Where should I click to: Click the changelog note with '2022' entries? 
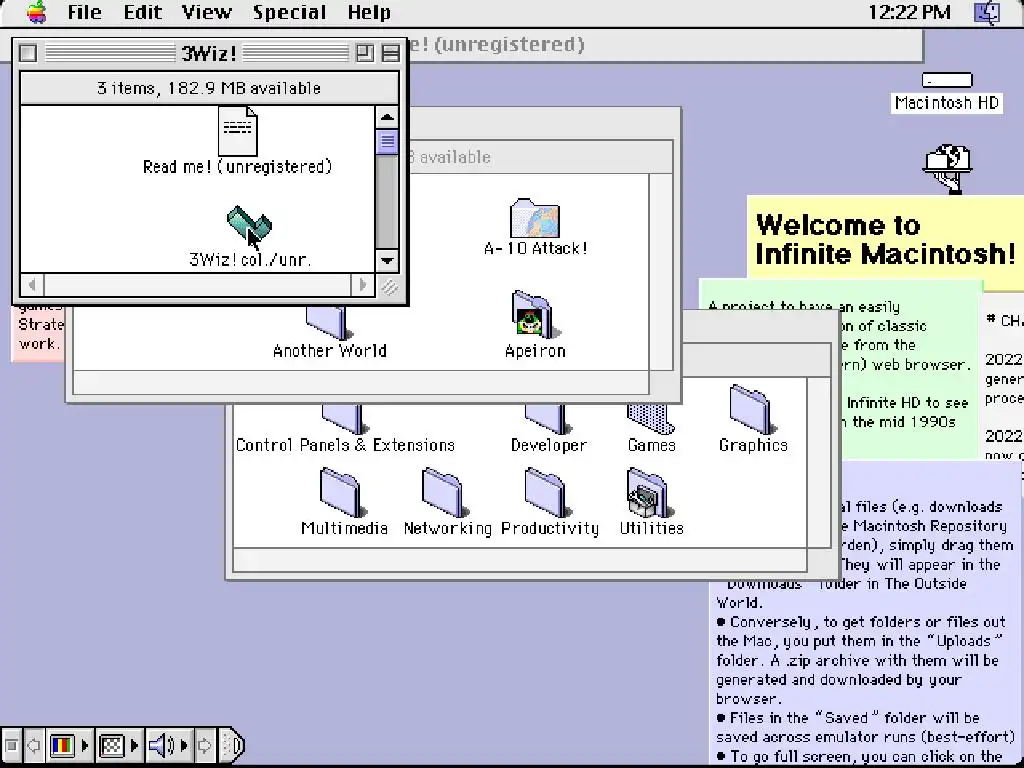(1003, 376)
